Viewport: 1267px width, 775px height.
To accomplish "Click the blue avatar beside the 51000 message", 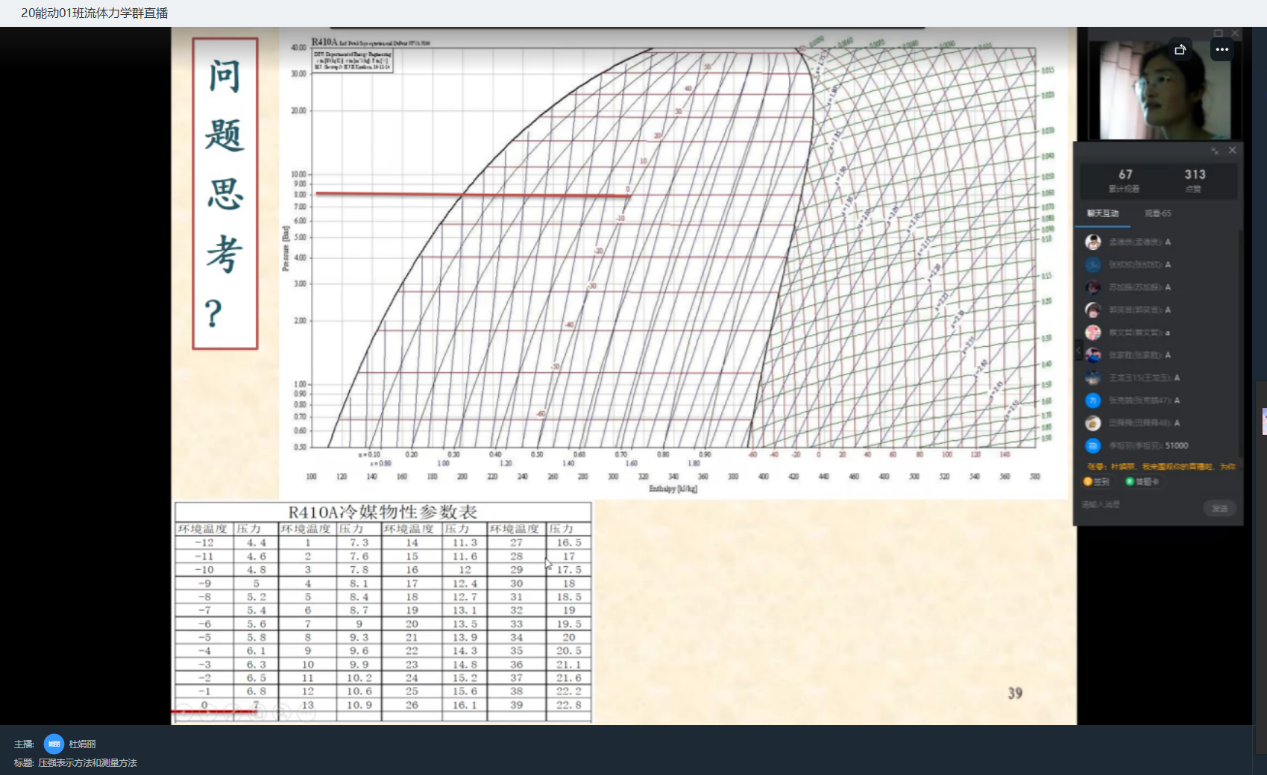I will (x=1094, y=446).
